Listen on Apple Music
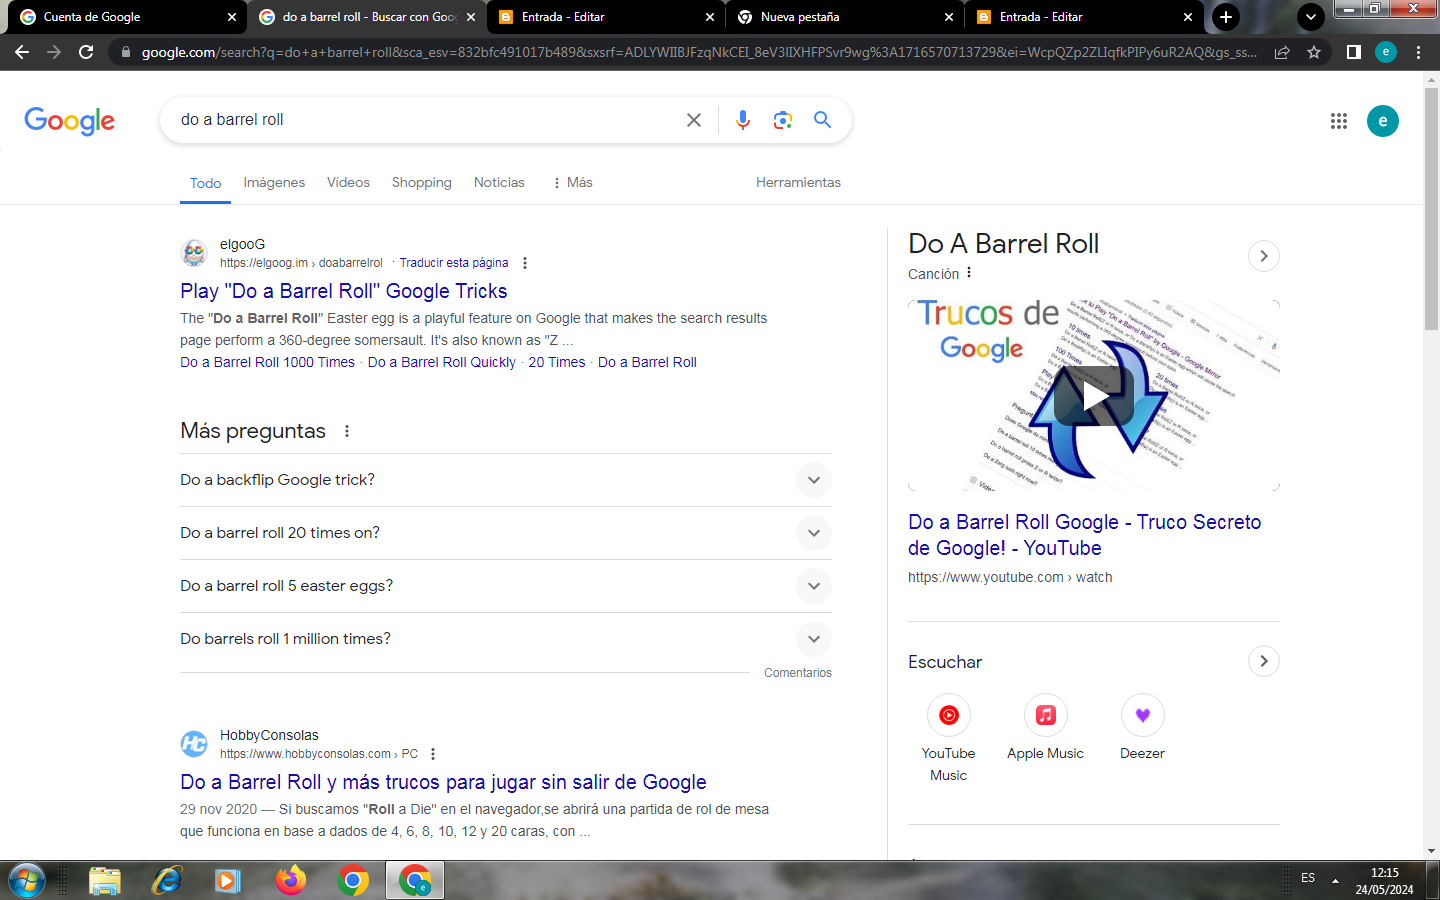 [x=1046, y=728]
